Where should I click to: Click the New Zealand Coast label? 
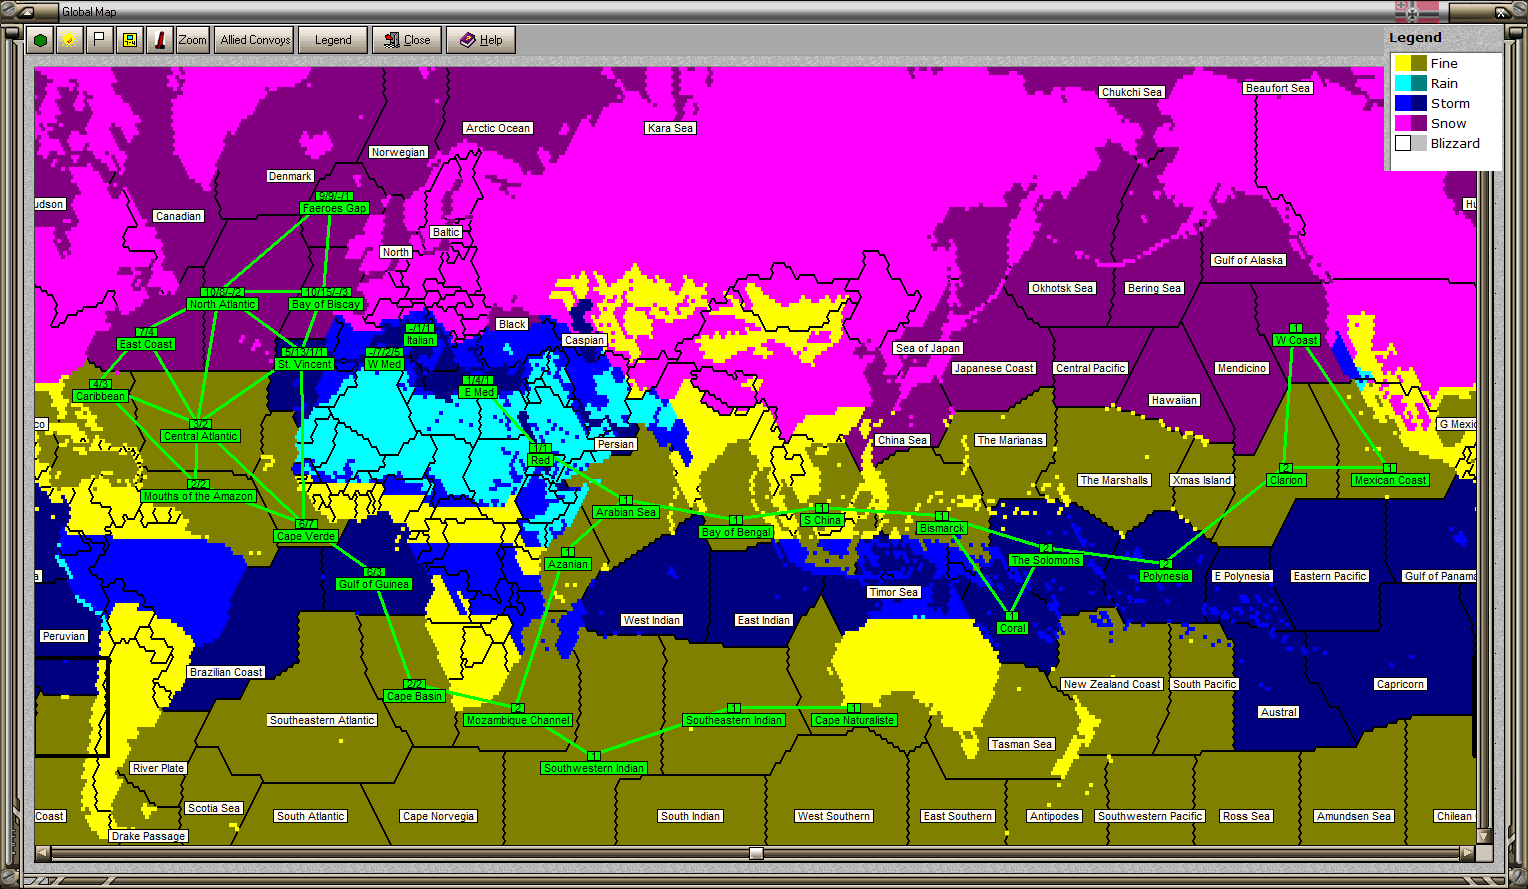[1112, 684]
